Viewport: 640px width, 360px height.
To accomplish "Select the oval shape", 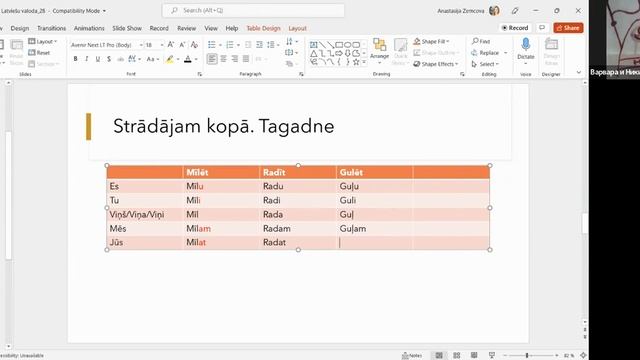I will [347, 44].
